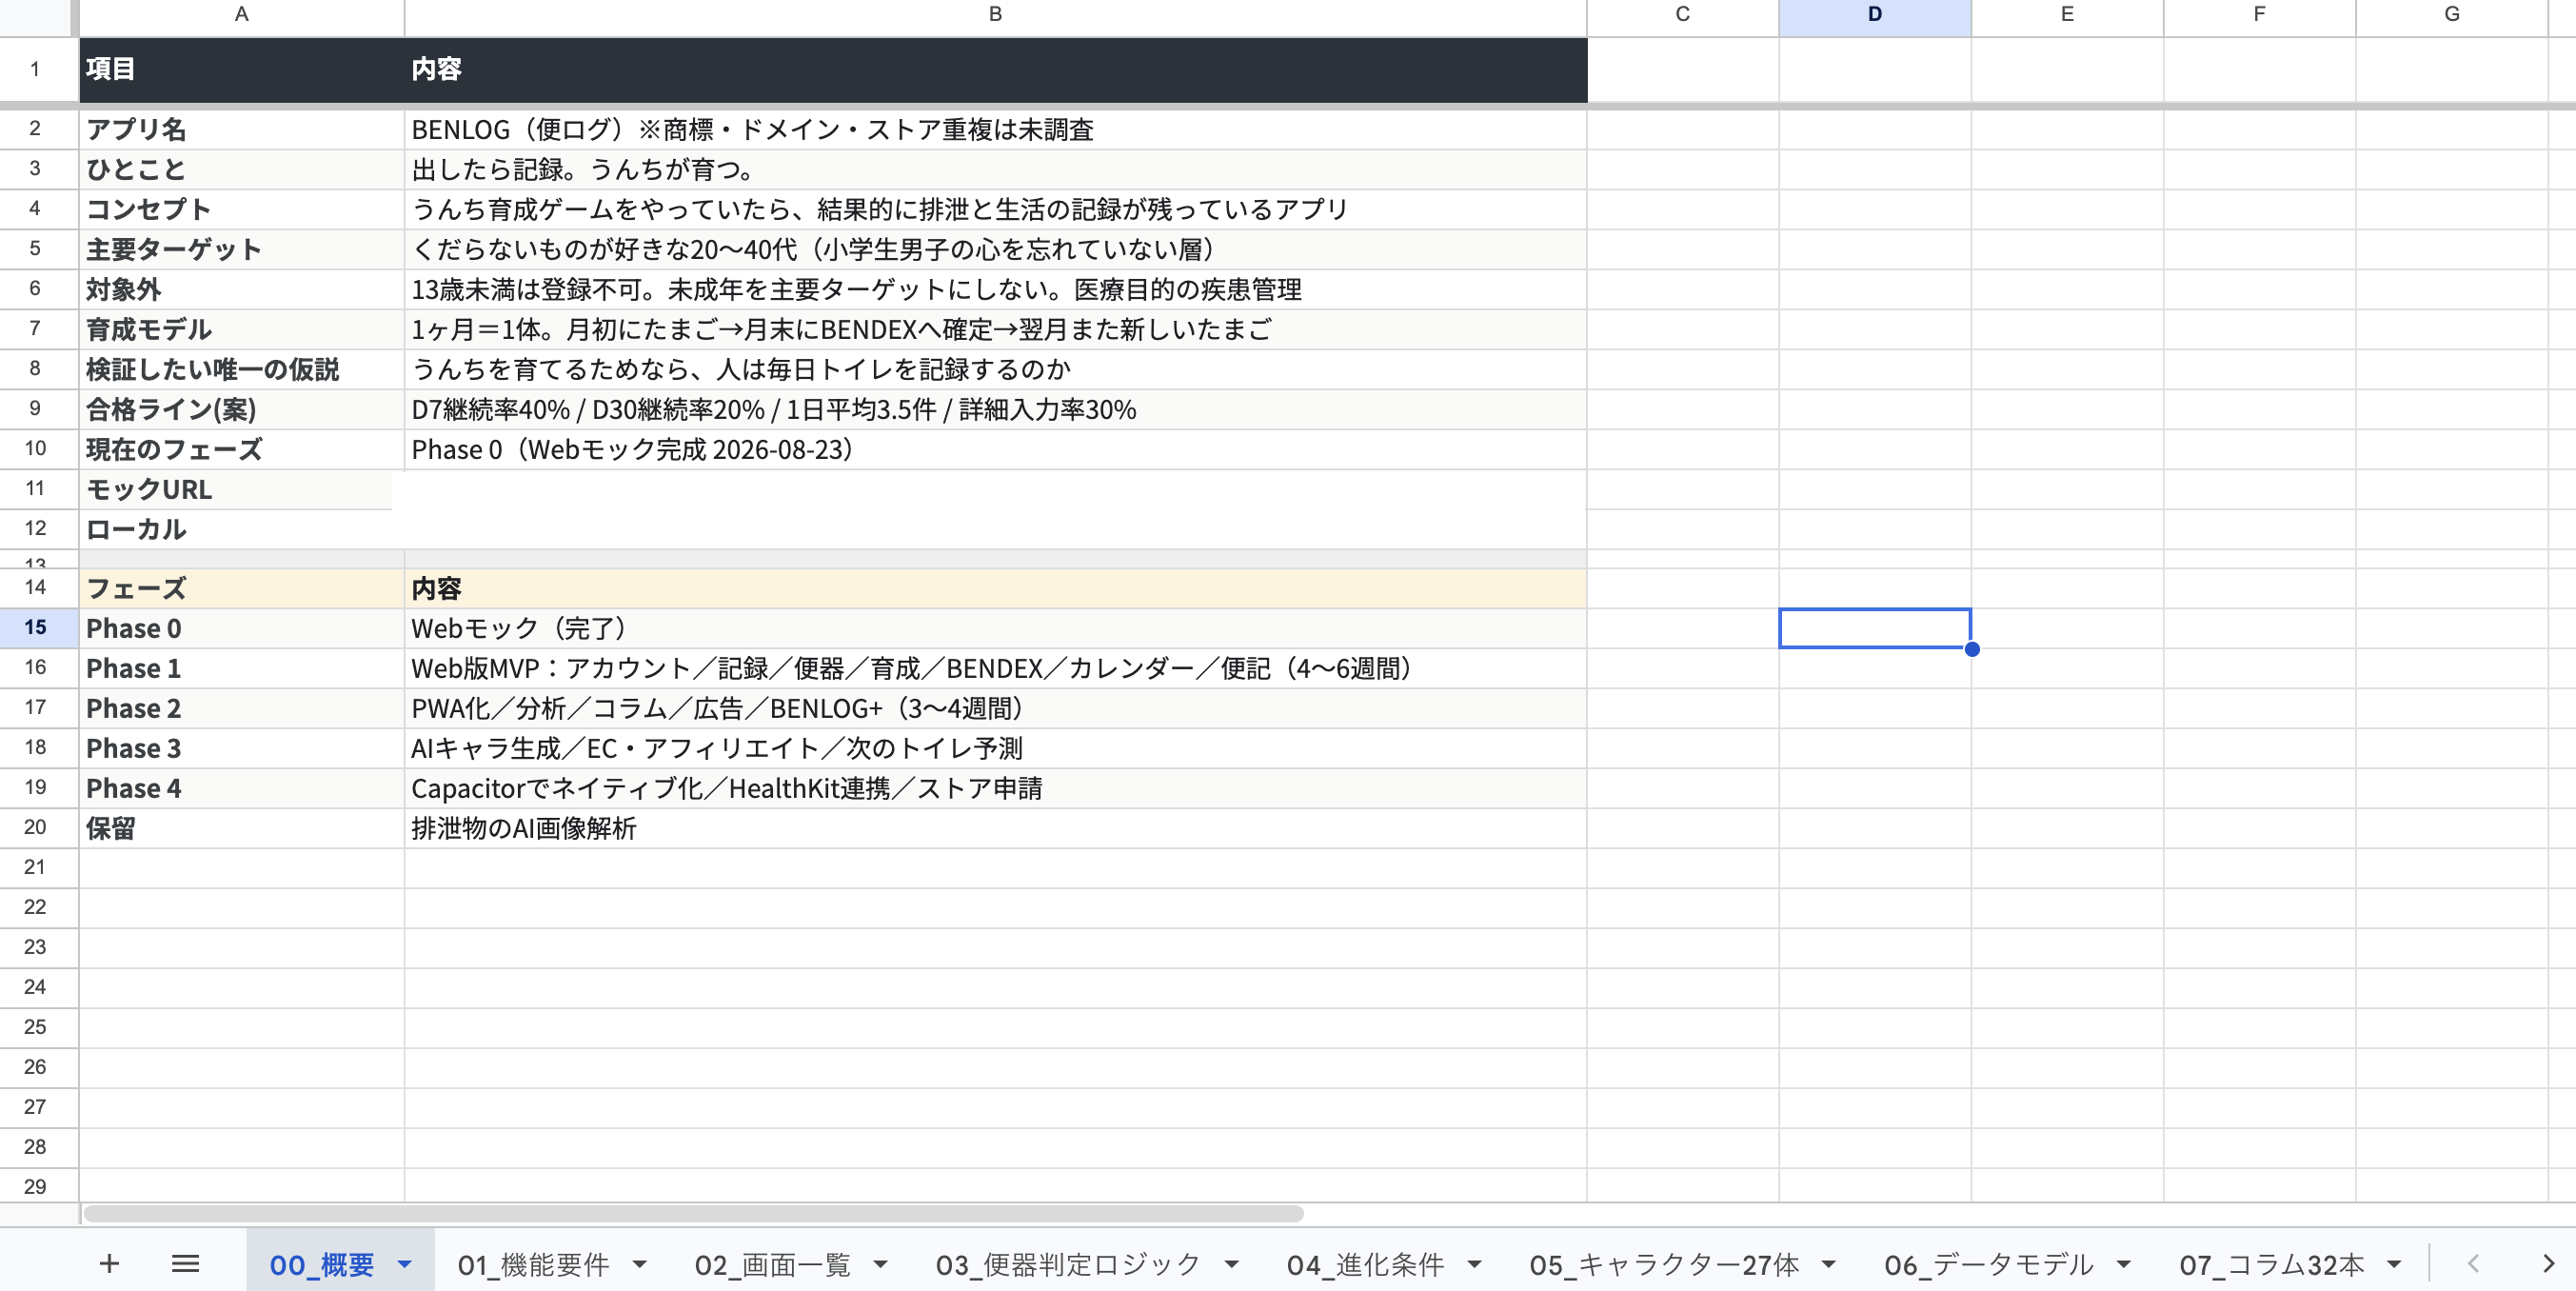This screenshot has width=2576, height=1291.
Task: Click the Phase 0（Webモック完成 2026-08-23） cell
Action: click(x=995, y=450)
